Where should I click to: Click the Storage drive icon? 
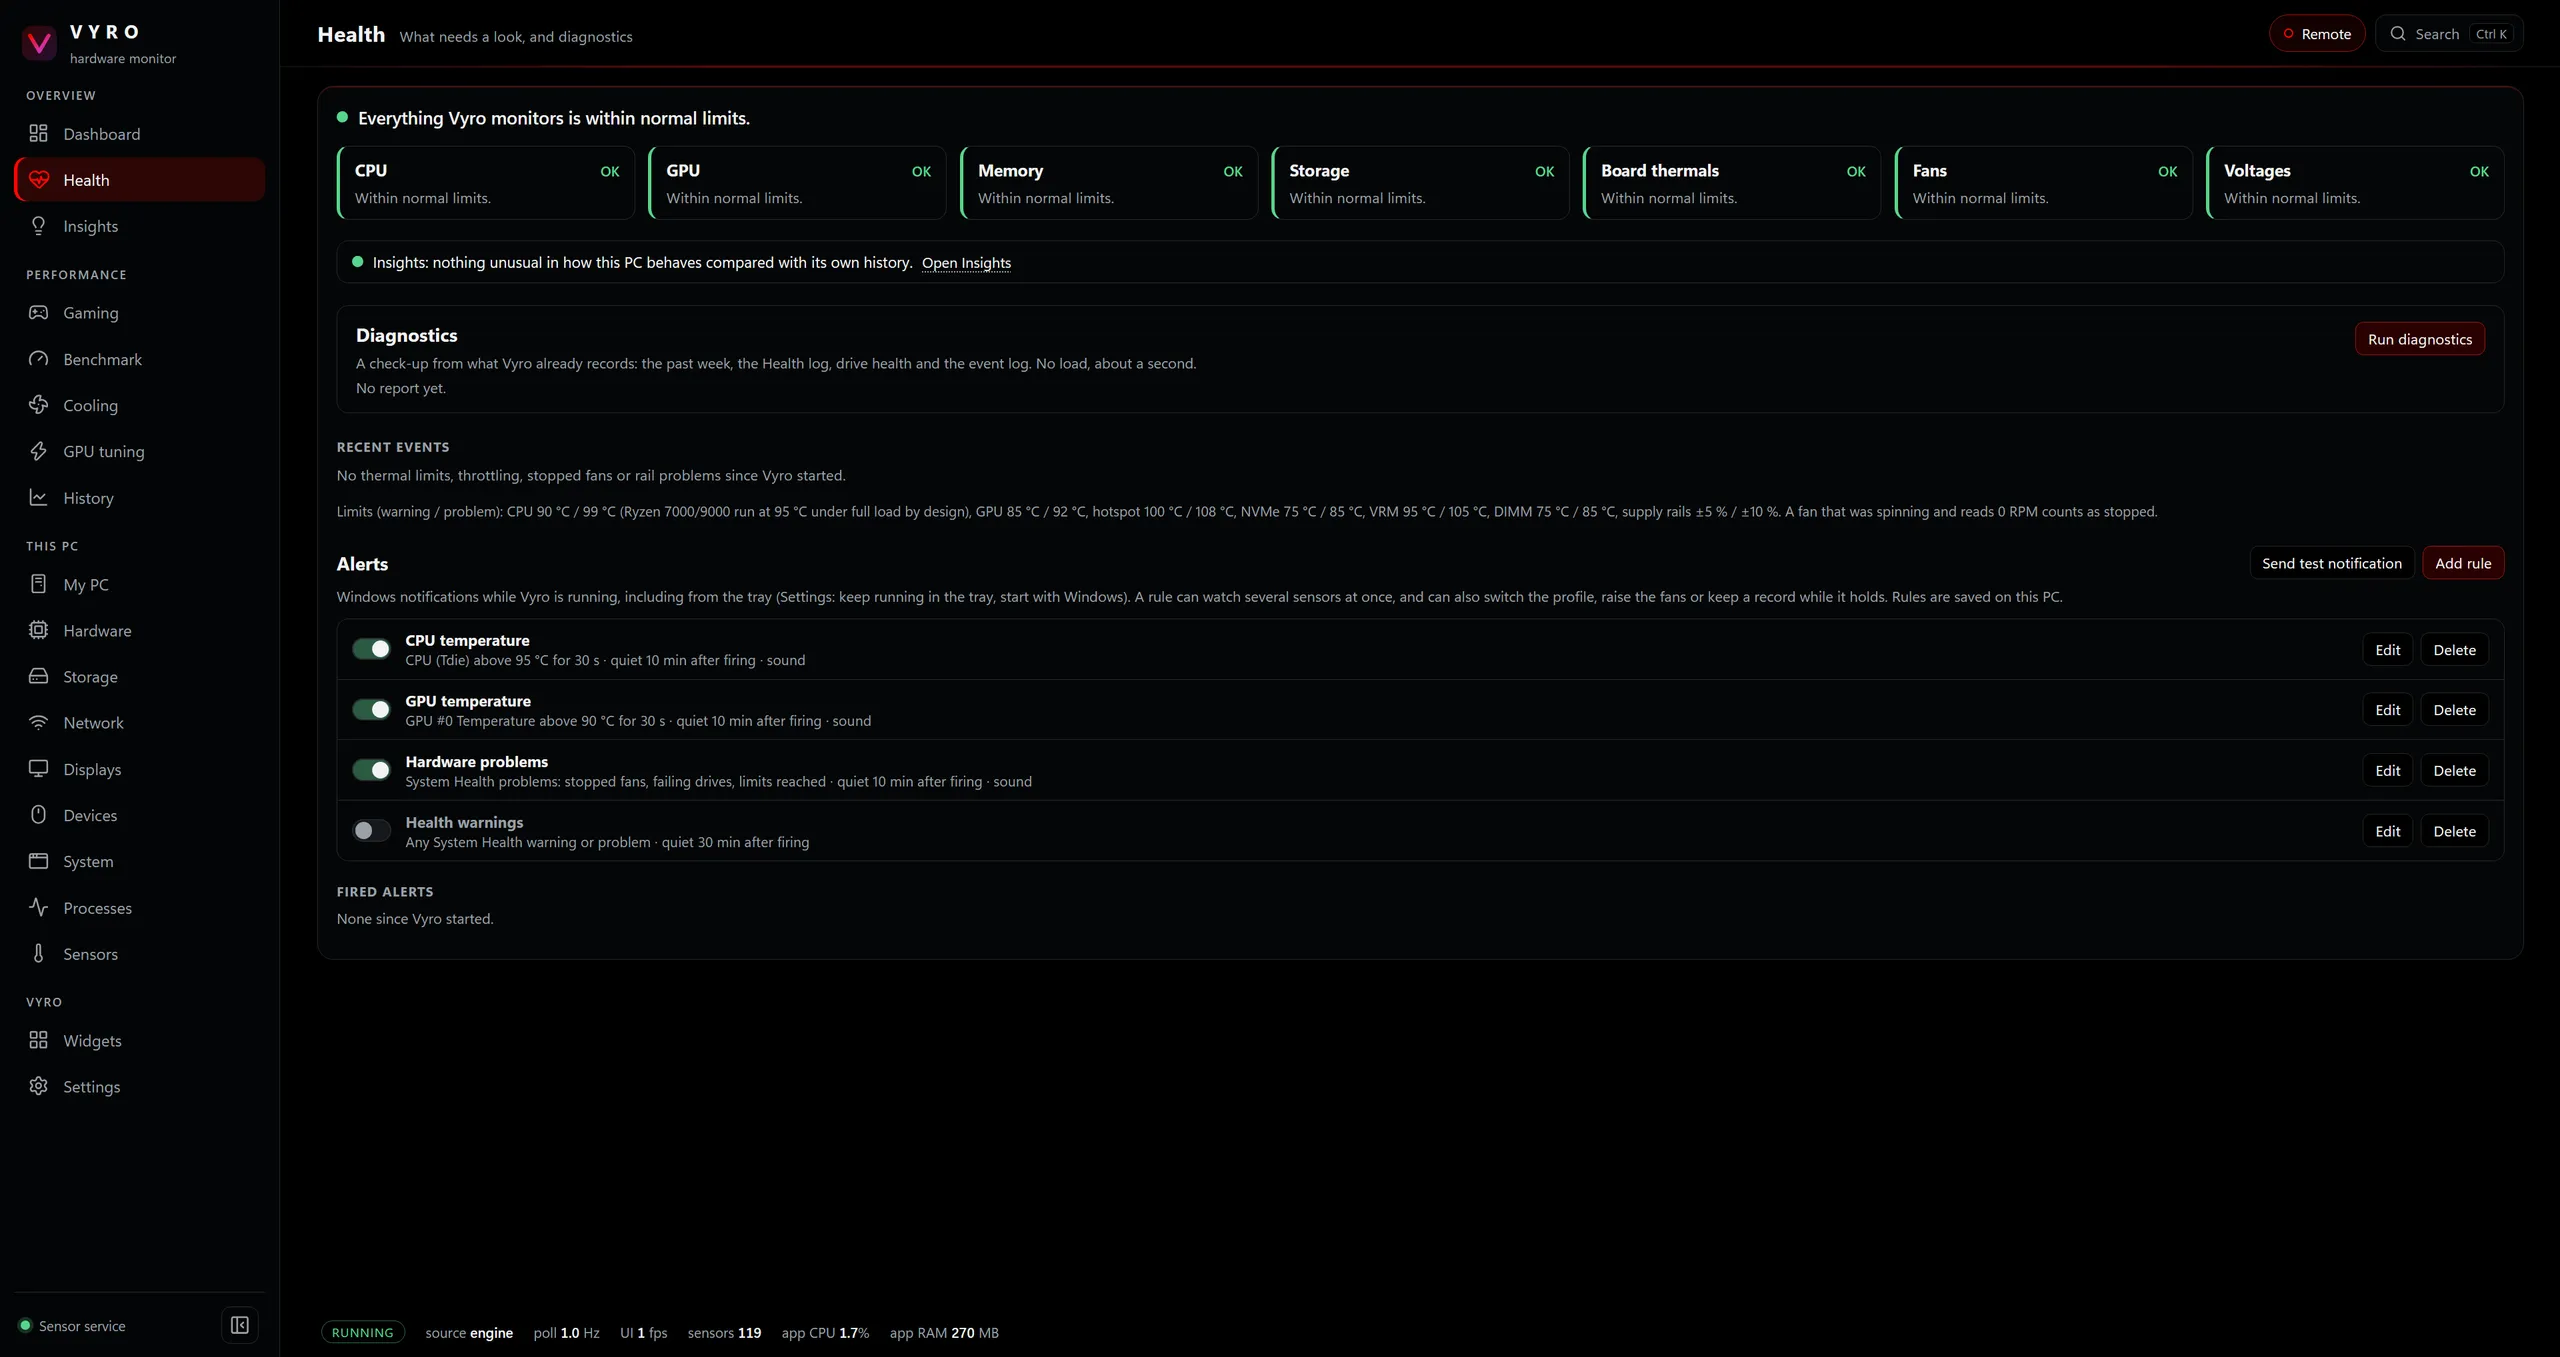point(38,676)
